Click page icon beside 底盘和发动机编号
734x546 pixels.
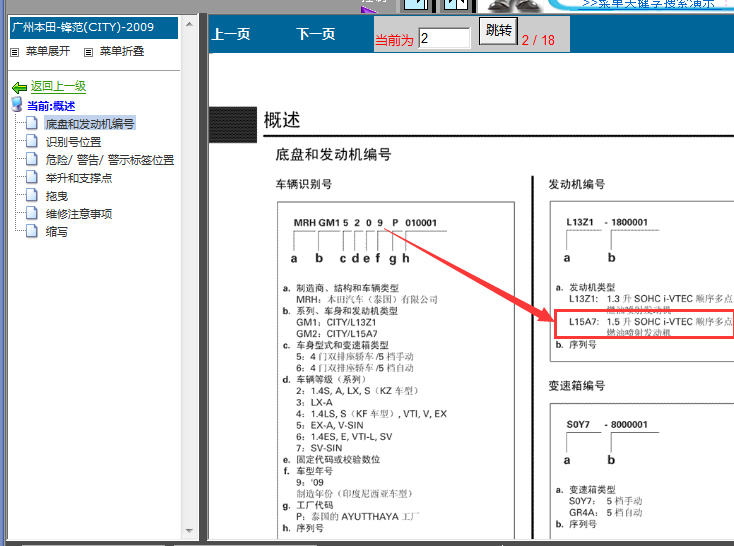[32, 123]
